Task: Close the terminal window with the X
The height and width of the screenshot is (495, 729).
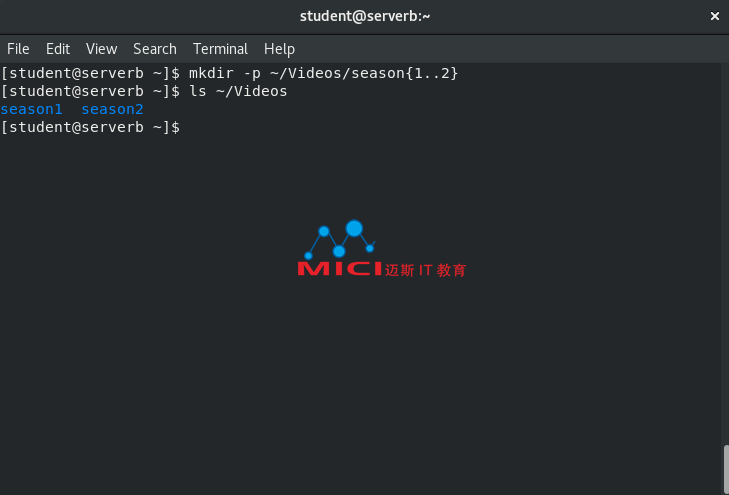Action: pyautogui.click(x=715, y=16)
